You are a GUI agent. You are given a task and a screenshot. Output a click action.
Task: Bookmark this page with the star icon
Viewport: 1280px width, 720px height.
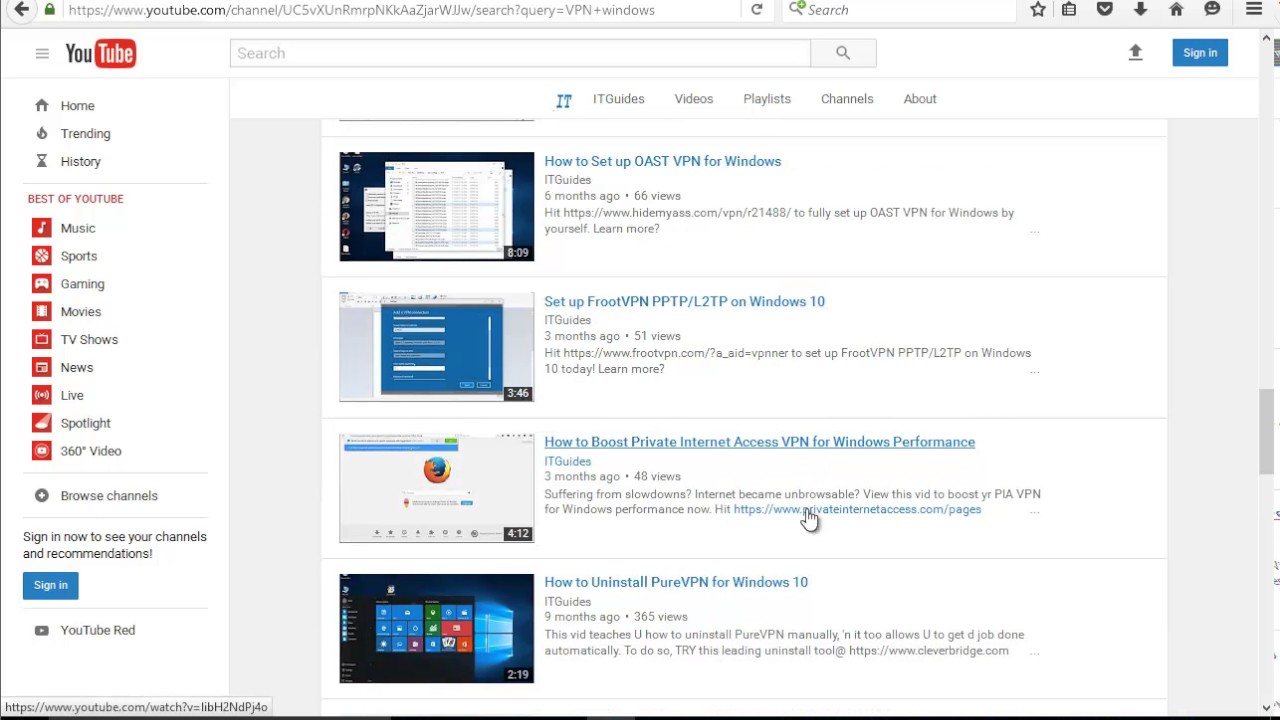pyautogui.click(x=1038, y=10)
